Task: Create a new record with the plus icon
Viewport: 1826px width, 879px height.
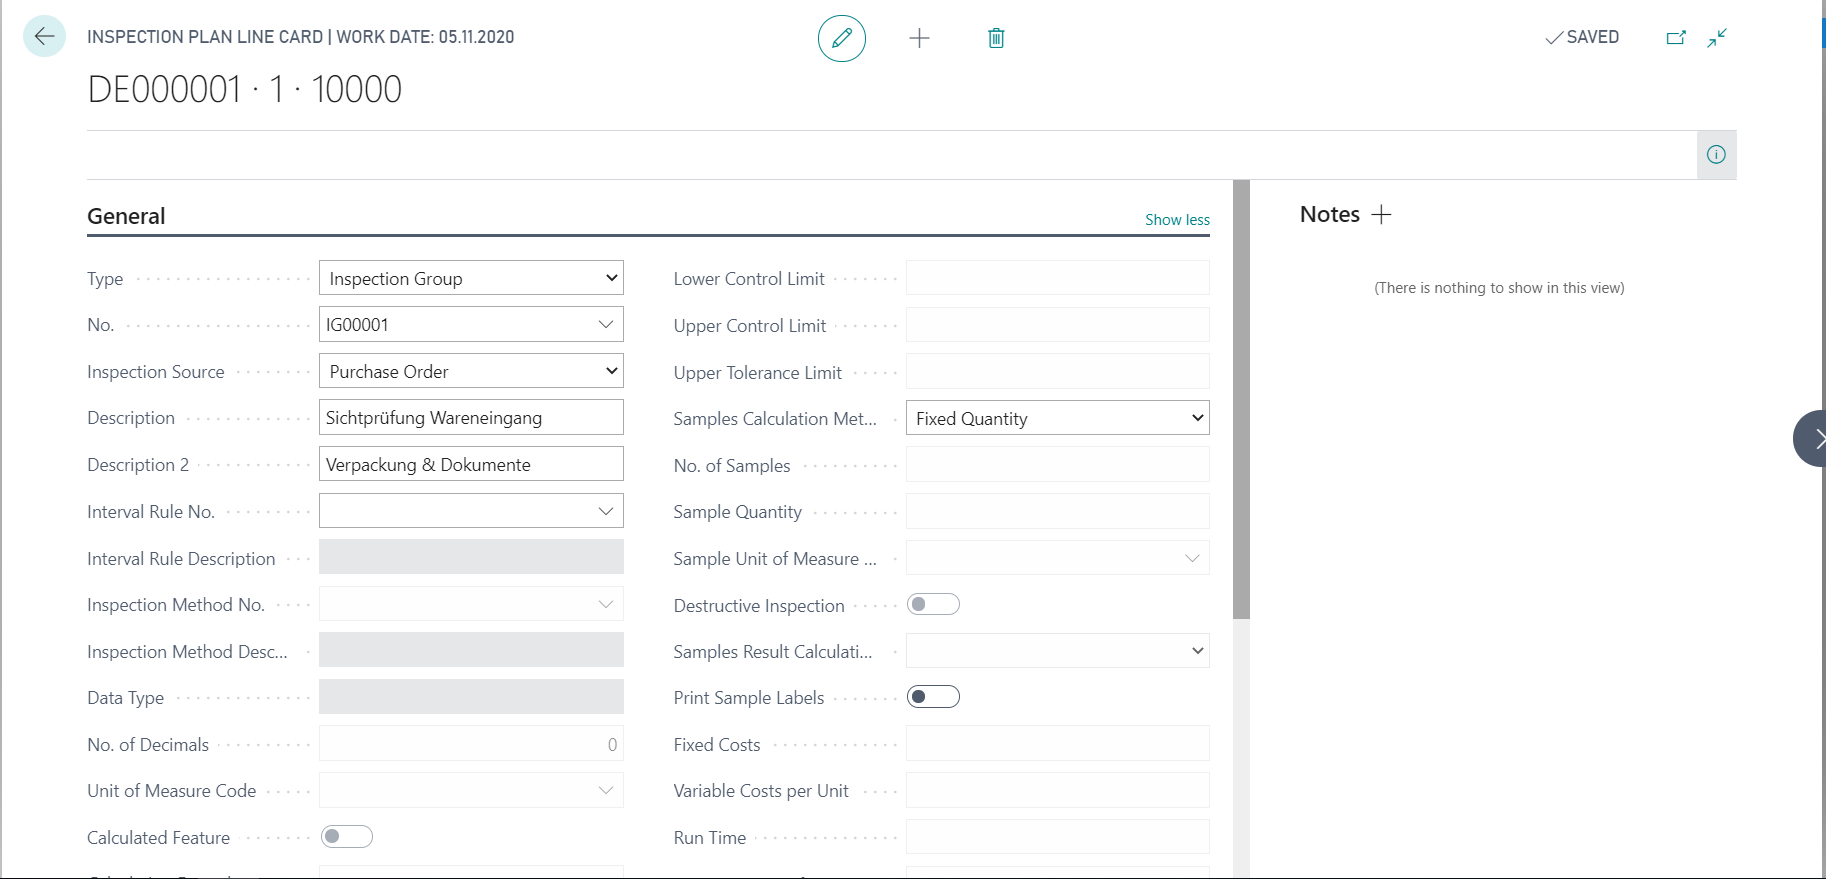Action: coord(919,38)
